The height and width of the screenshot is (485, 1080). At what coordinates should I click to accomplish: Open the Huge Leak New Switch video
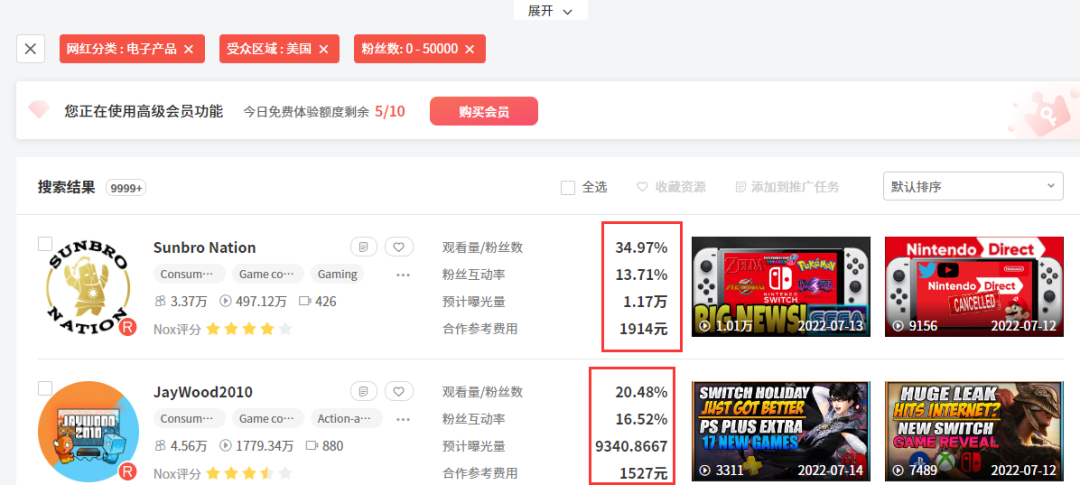pyautogui.click(x=974, y=431)
